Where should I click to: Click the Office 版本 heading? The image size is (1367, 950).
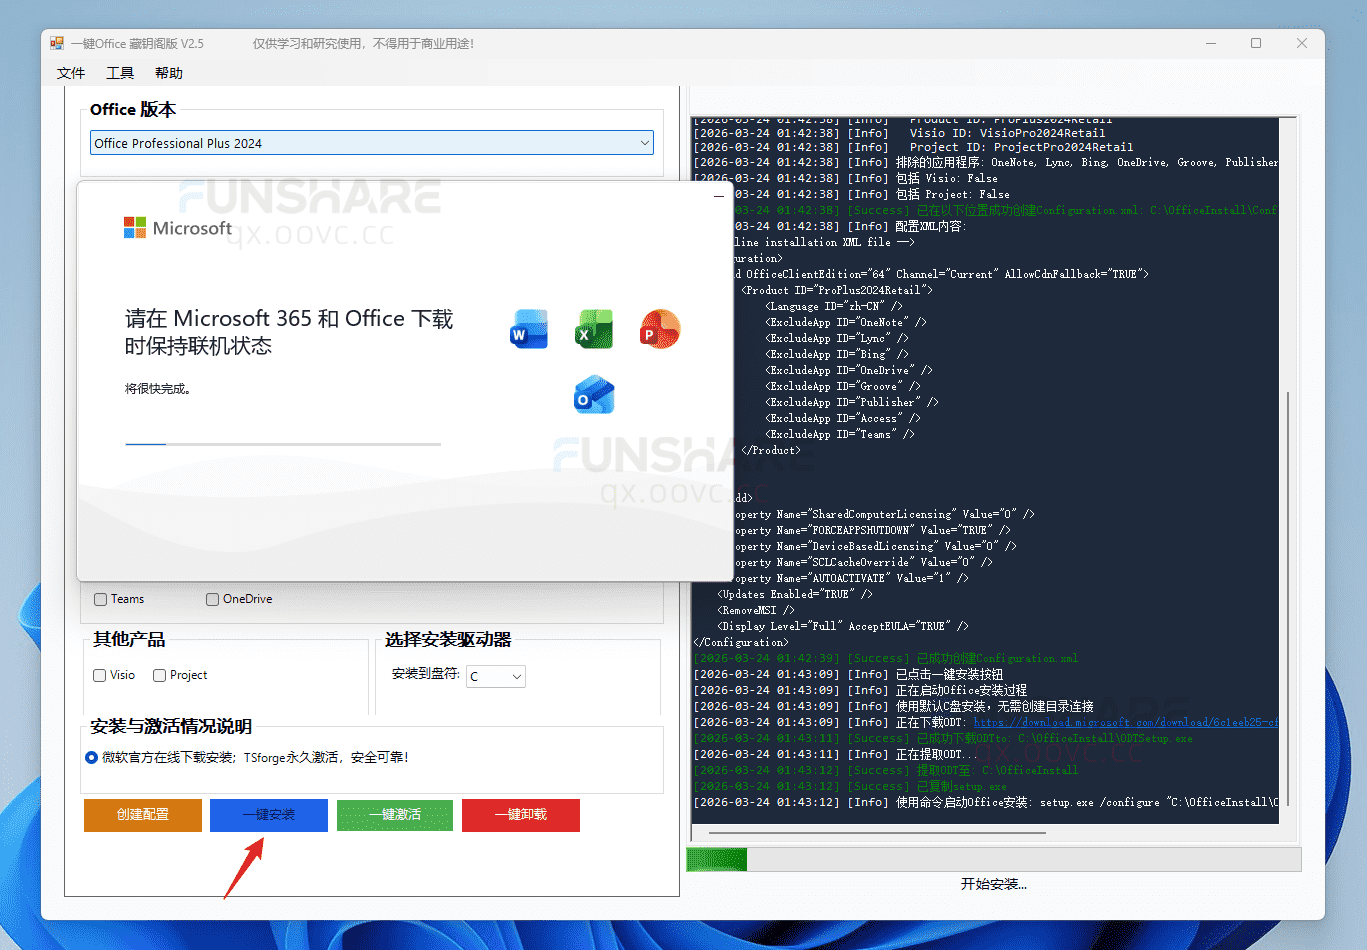[133, 109]
